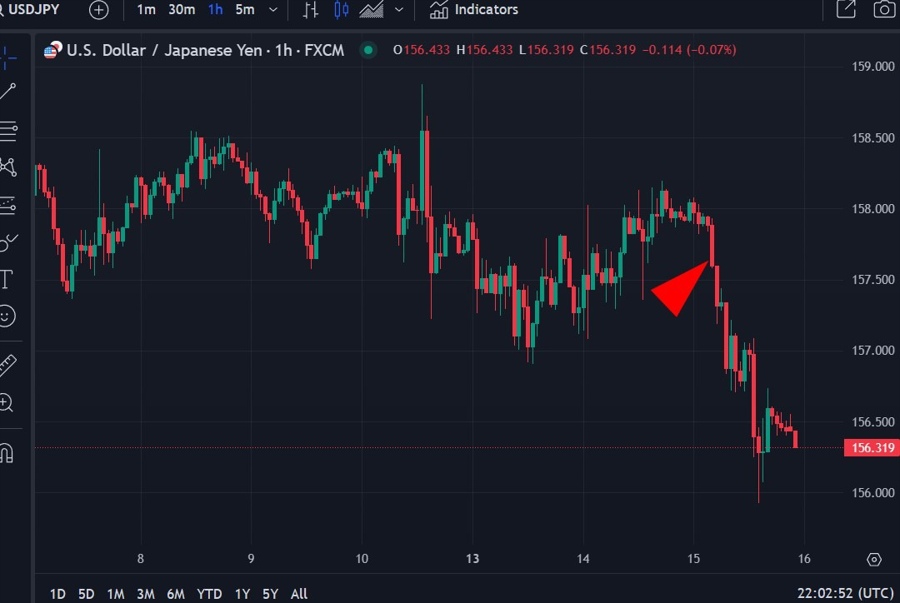
Task: Switch to the 30m timeframe
Action: point(181,10)
